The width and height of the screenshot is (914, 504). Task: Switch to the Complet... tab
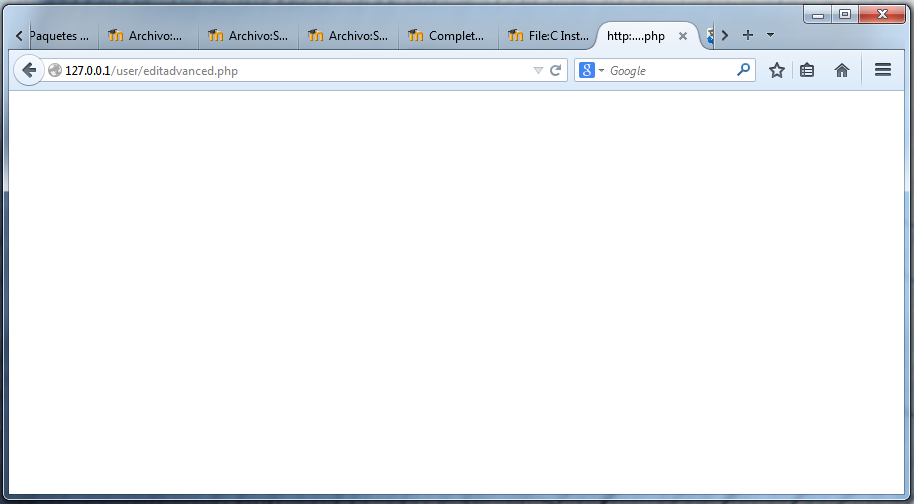point(447,36)
